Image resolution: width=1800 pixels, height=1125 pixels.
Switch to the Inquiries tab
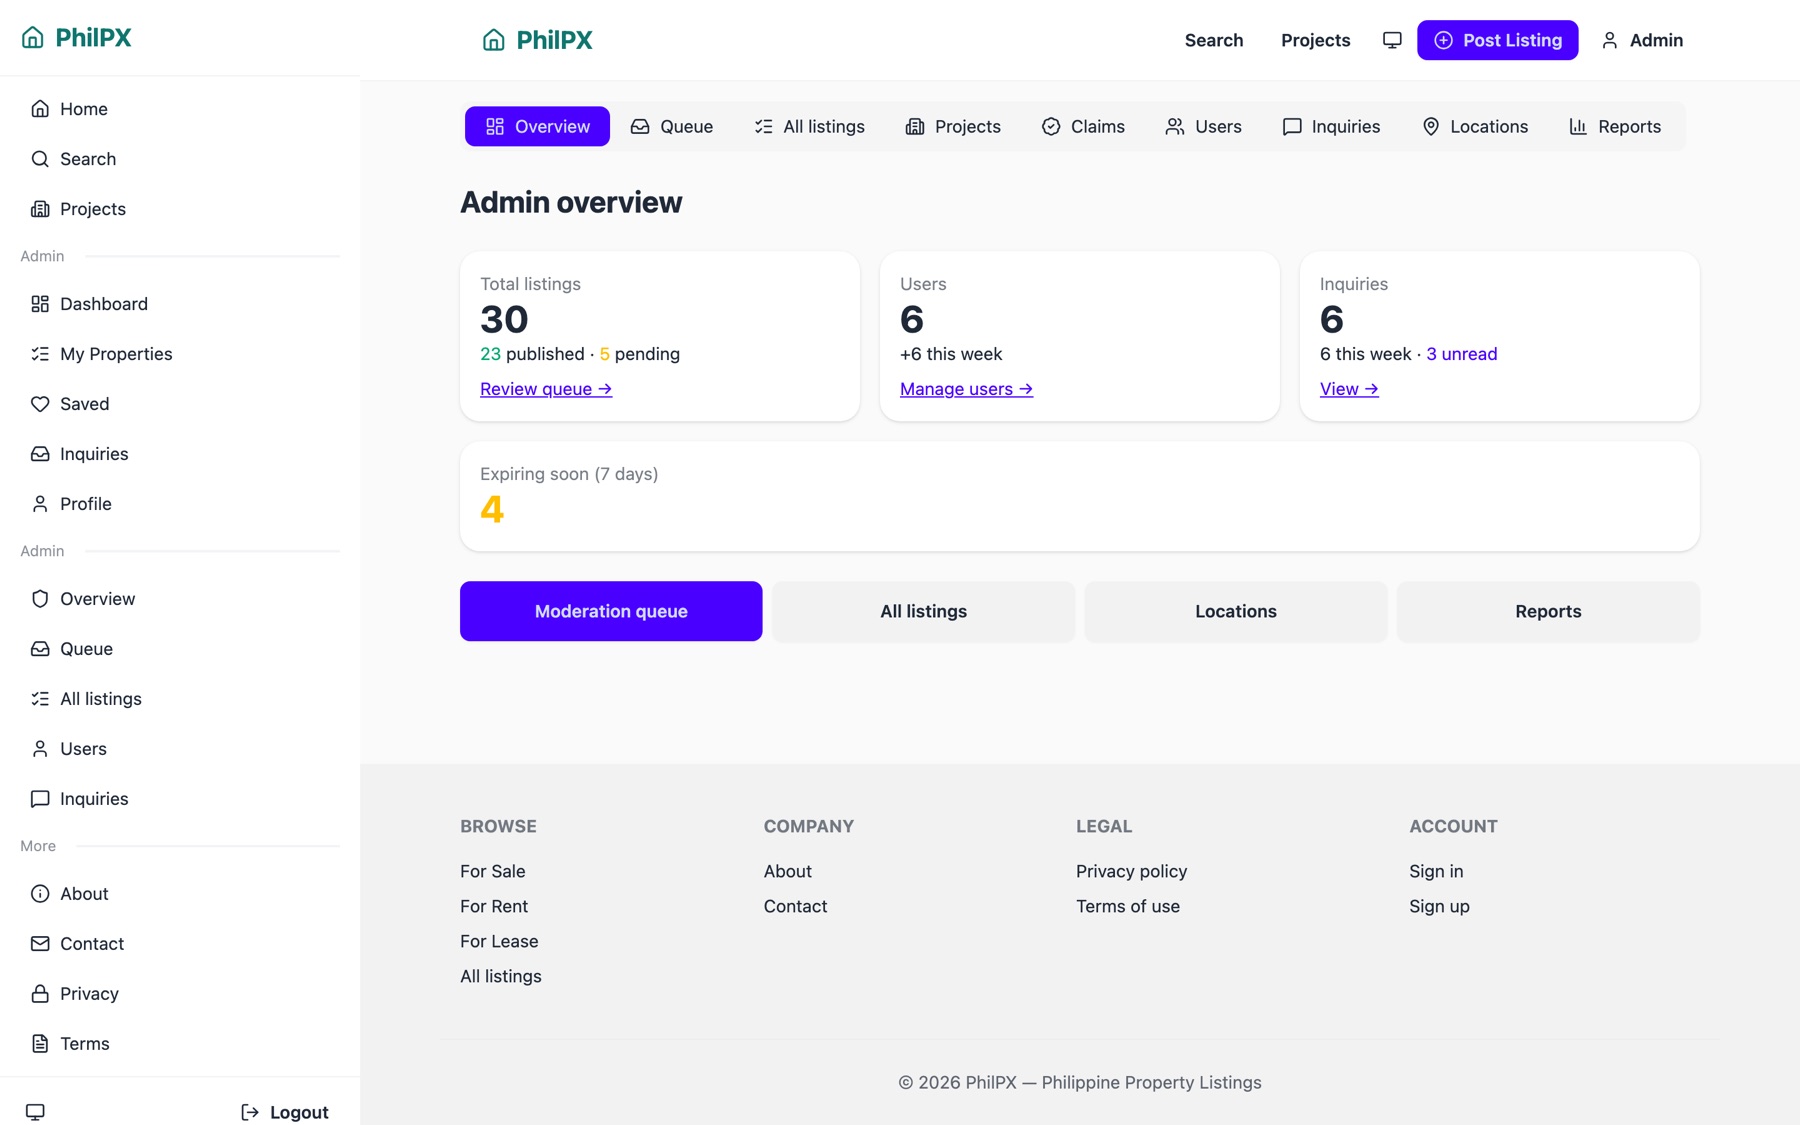1331,127
